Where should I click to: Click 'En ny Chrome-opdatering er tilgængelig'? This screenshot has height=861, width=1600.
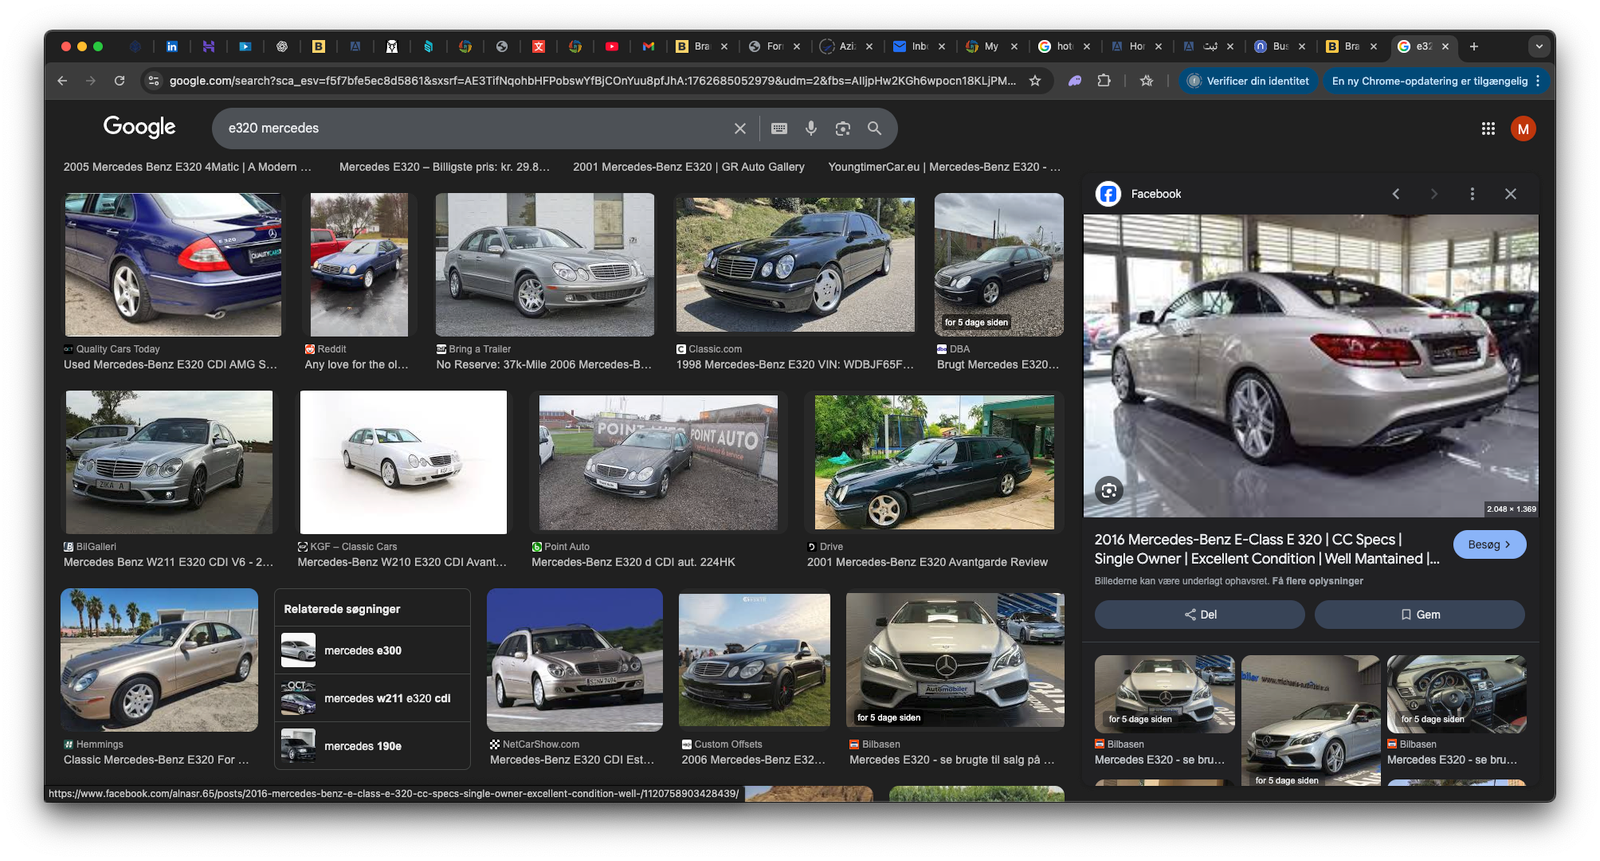click(x=1429, y=81)
